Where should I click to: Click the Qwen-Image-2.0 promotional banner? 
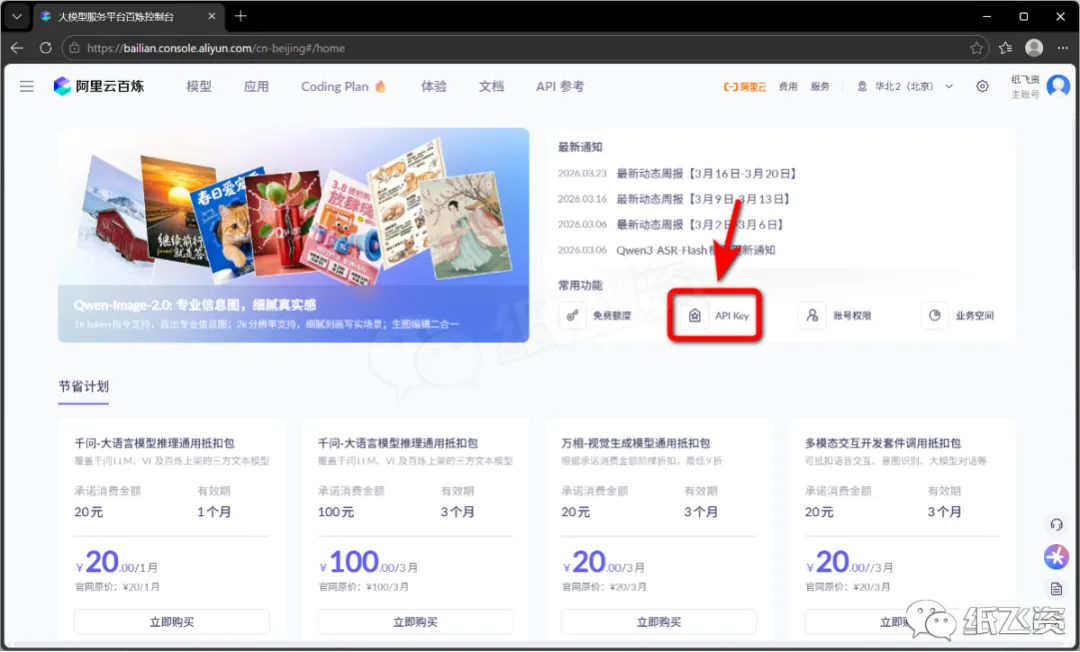tap(293, 235)
